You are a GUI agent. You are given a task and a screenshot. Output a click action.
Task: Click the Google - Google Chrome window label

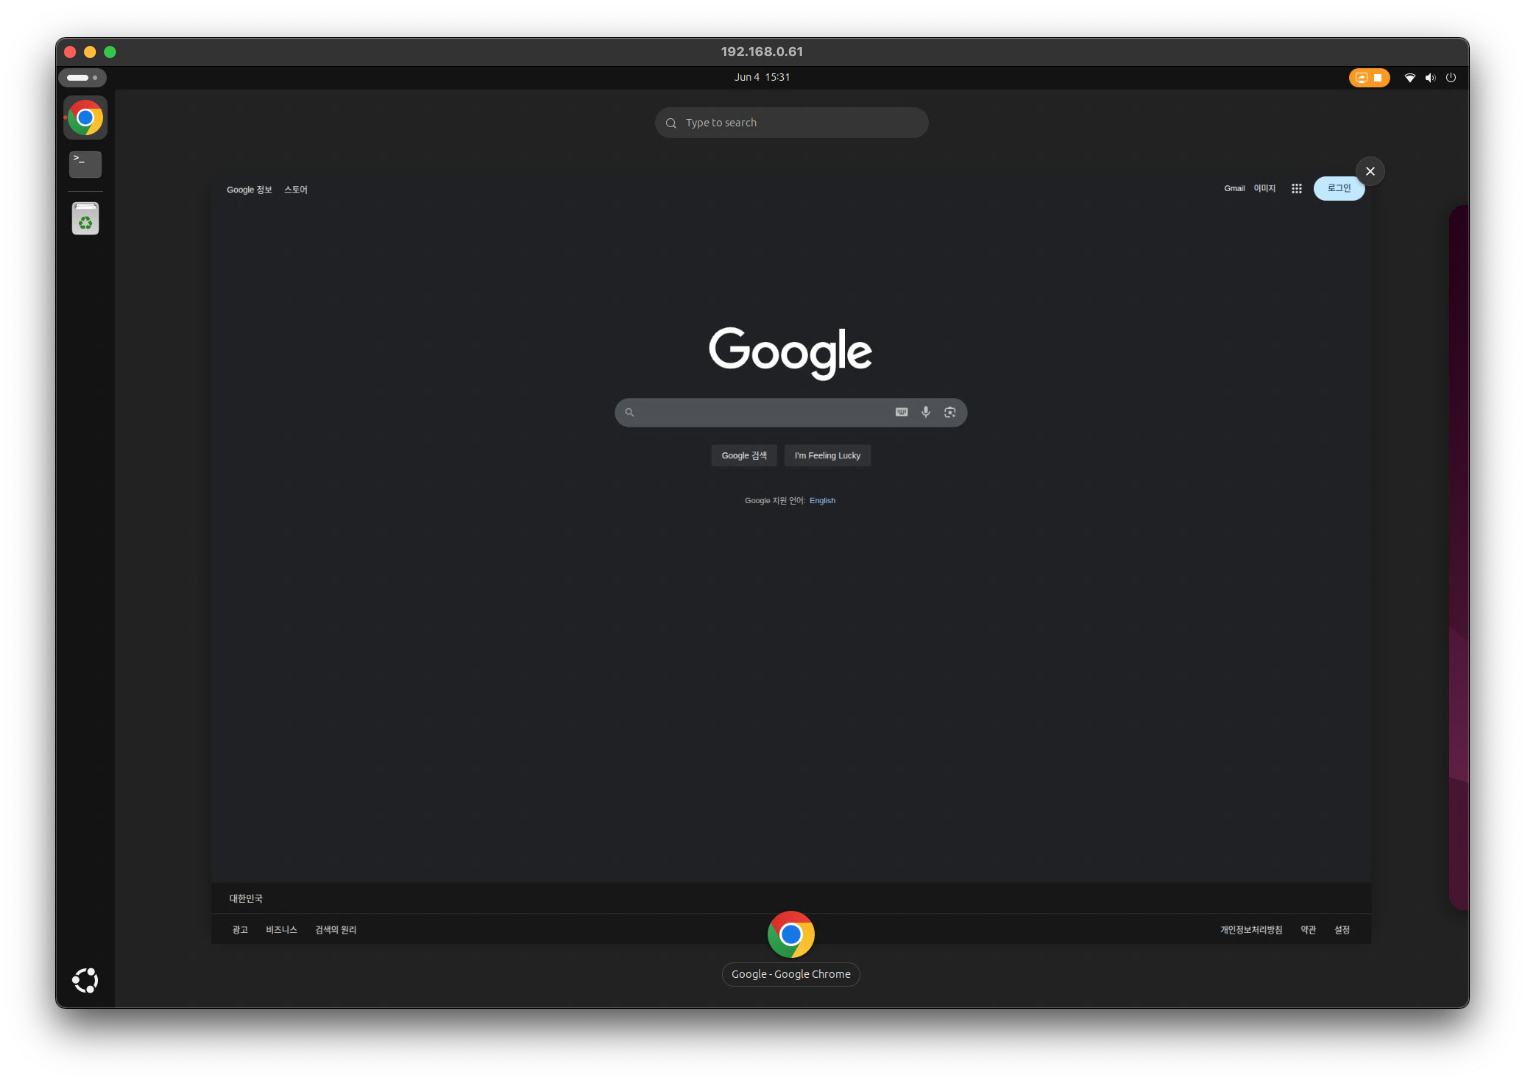click(x=791, y=974)
